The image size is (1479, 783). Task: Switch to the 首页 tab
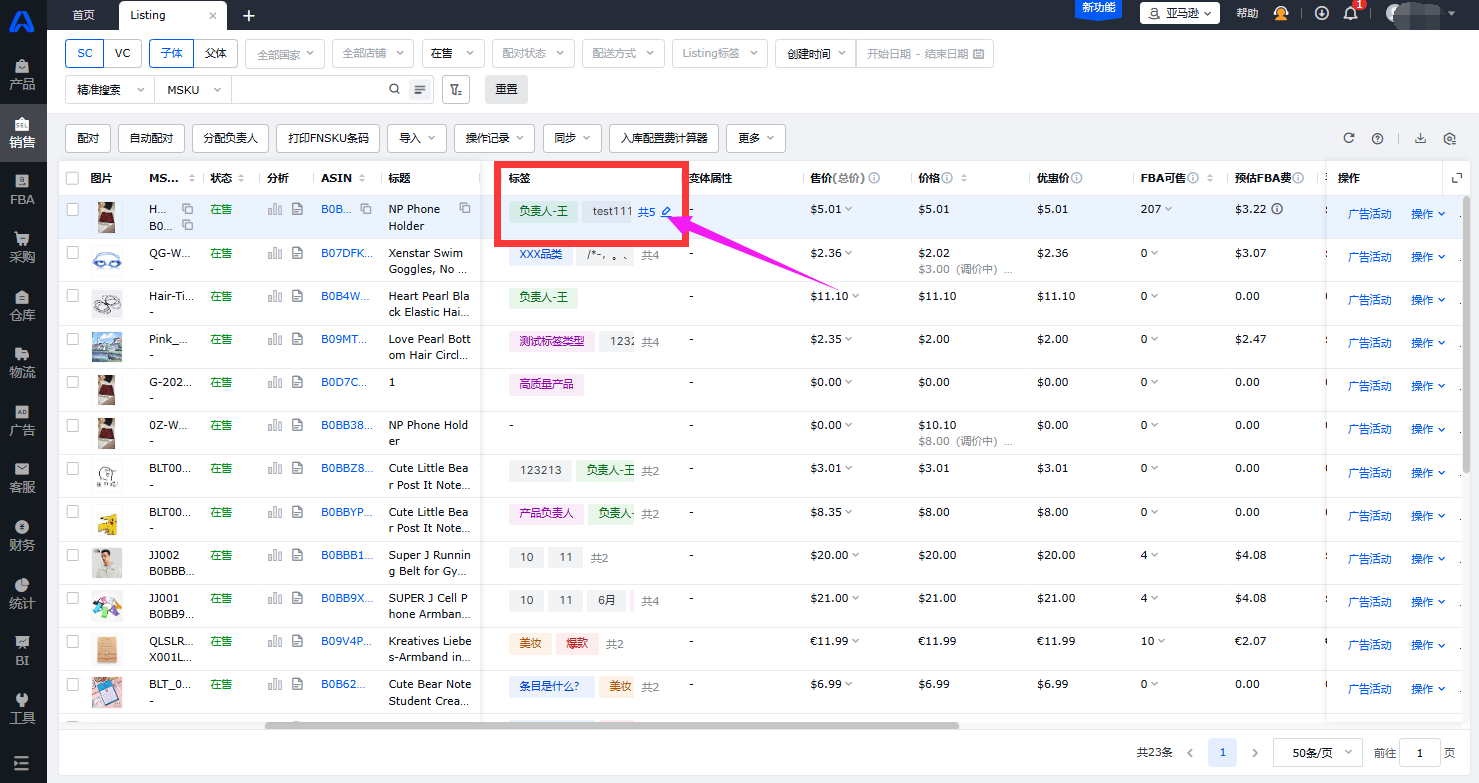point(84,15)
